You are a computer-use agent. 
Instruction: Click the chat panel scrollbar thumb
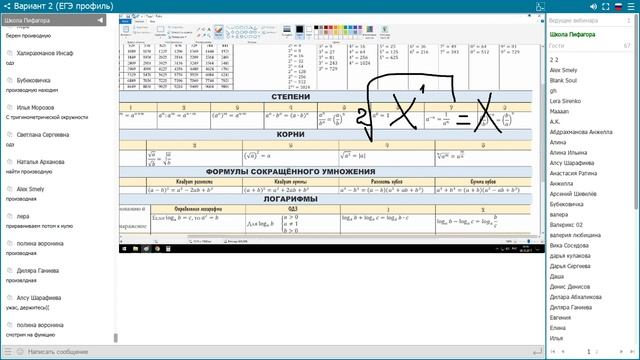(x=116, y=338)
